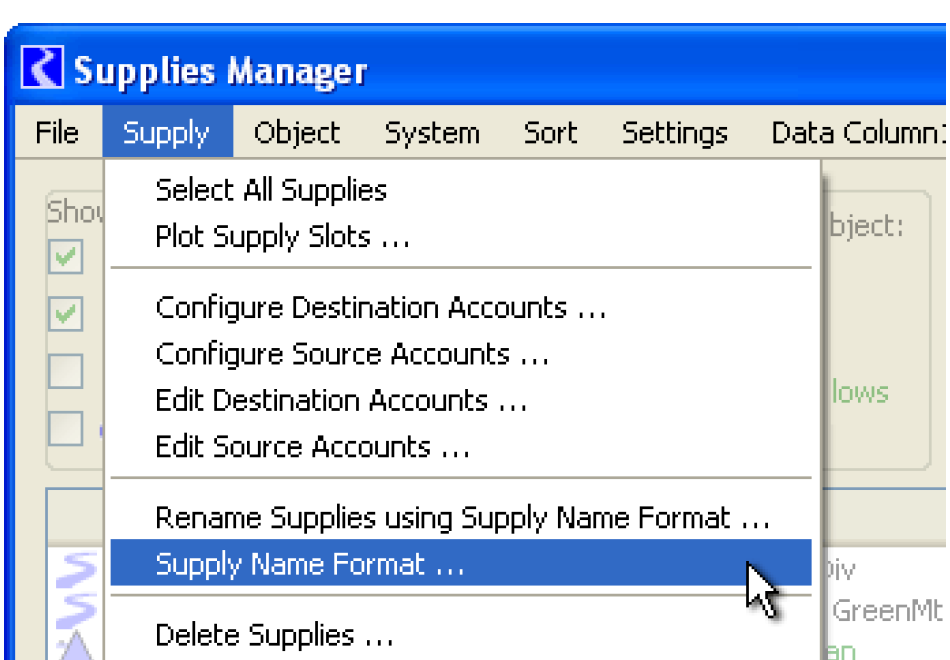Choose Edit Source Accounts
The image size is (950, 660).
tap(312, 447)
